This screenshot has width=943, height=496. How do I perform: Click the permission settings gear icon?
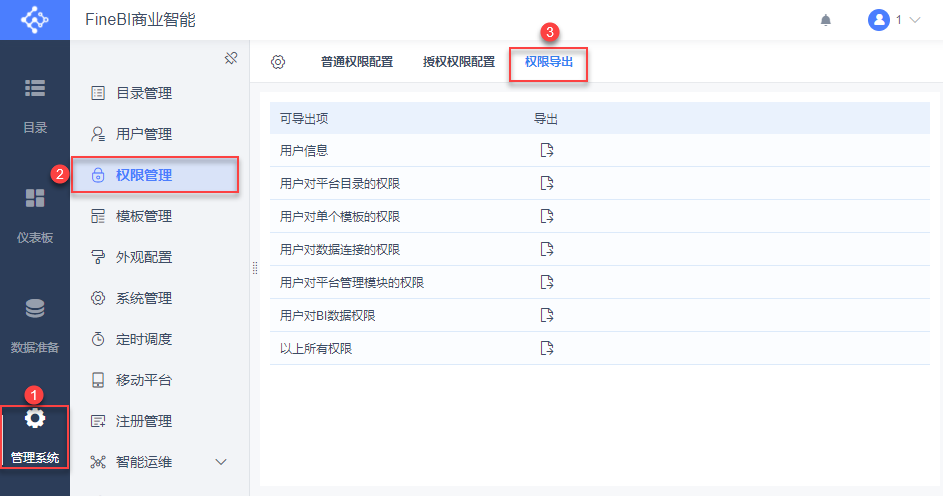278,62
